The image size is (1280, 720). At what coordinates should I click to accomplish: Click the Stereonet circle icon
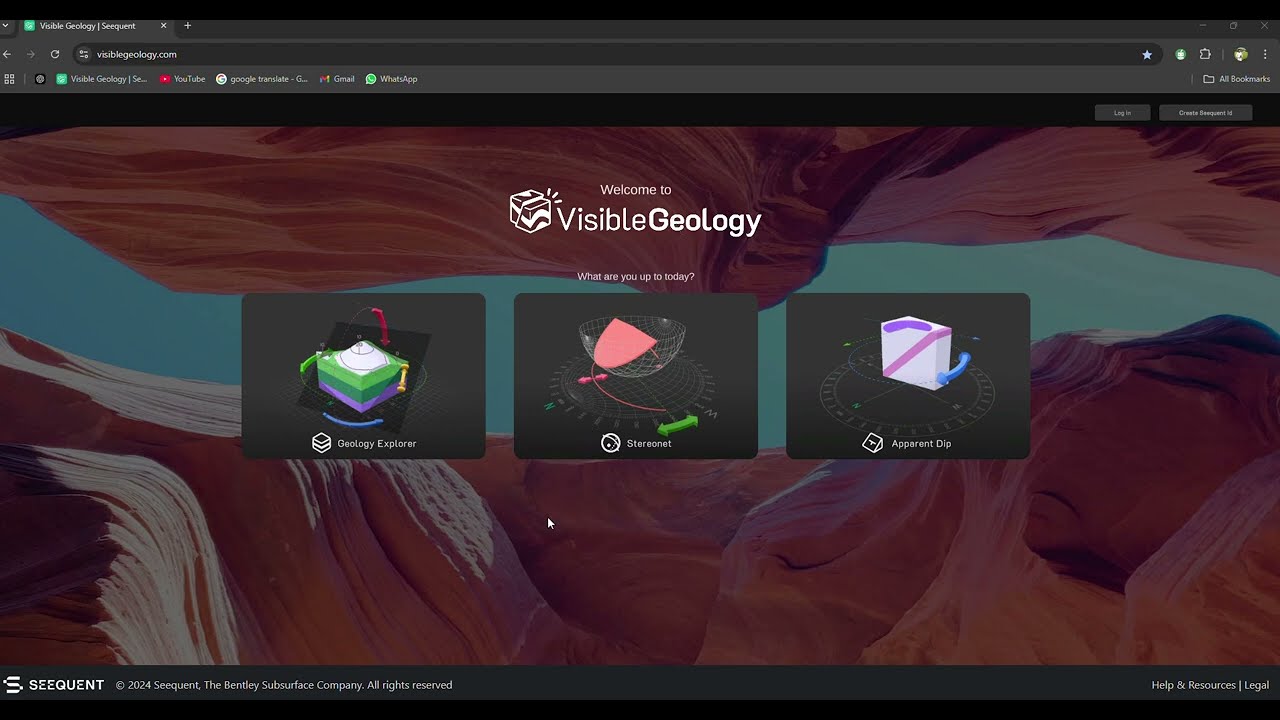pos(610,443)
